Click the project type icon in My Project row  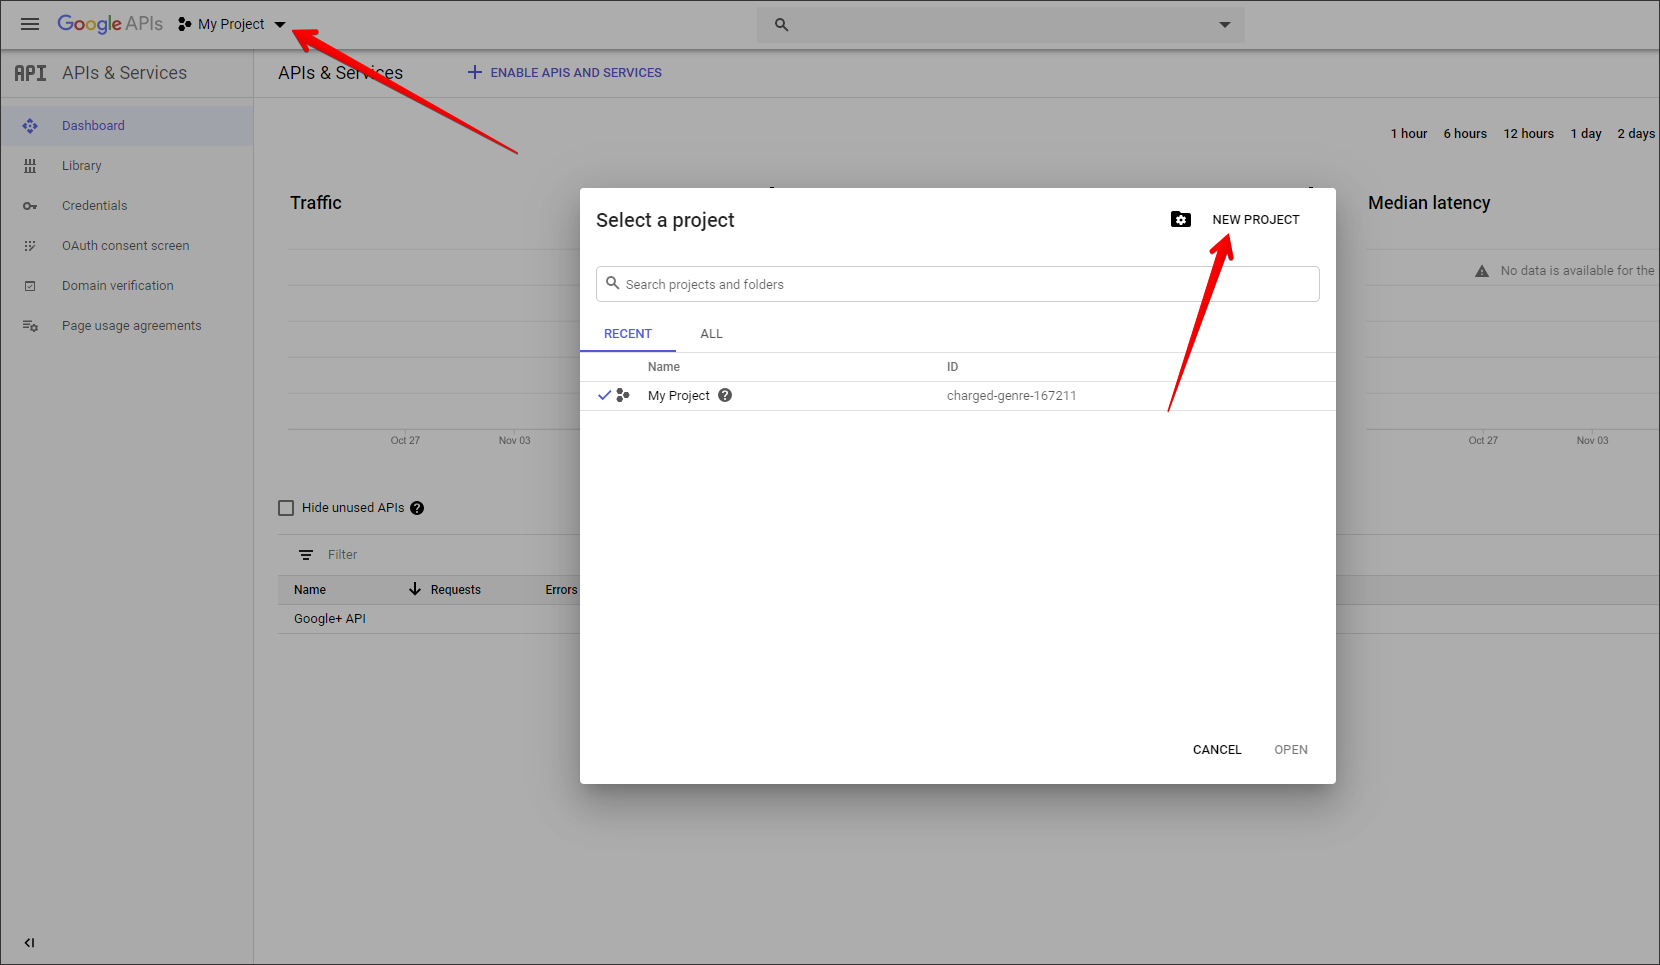(623, 396)
